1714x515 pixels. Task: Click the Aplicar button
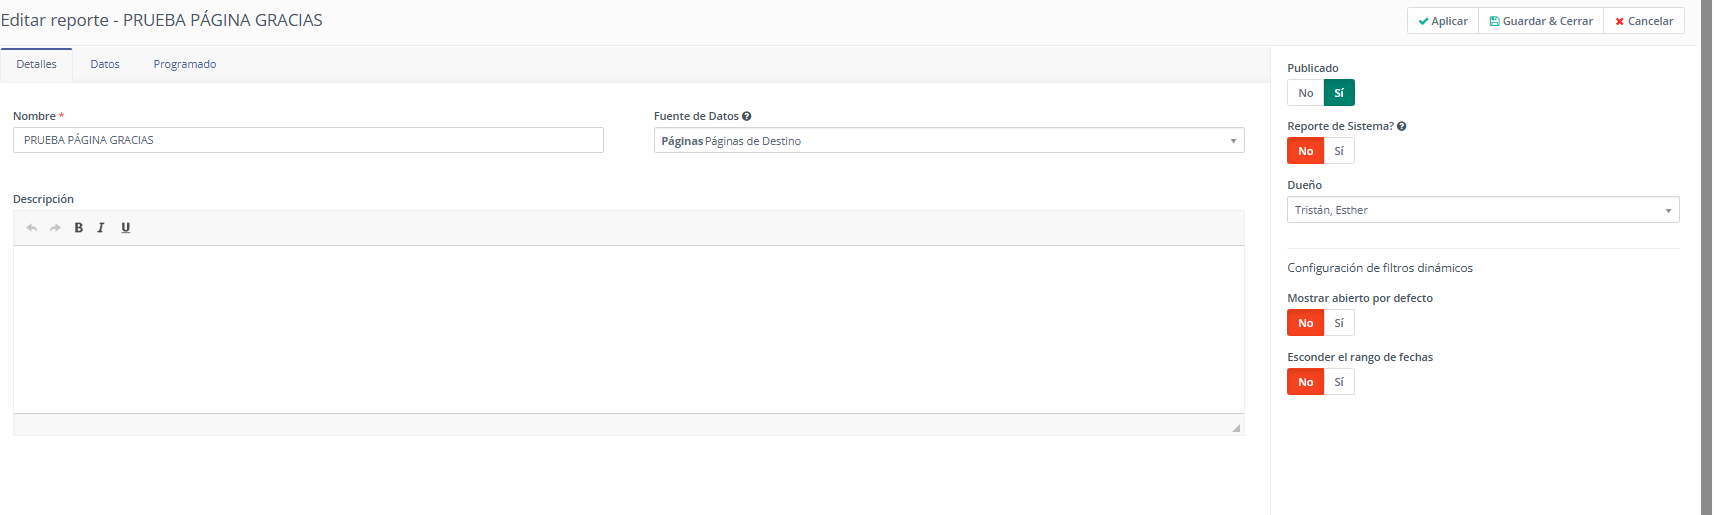point(1442,21)
